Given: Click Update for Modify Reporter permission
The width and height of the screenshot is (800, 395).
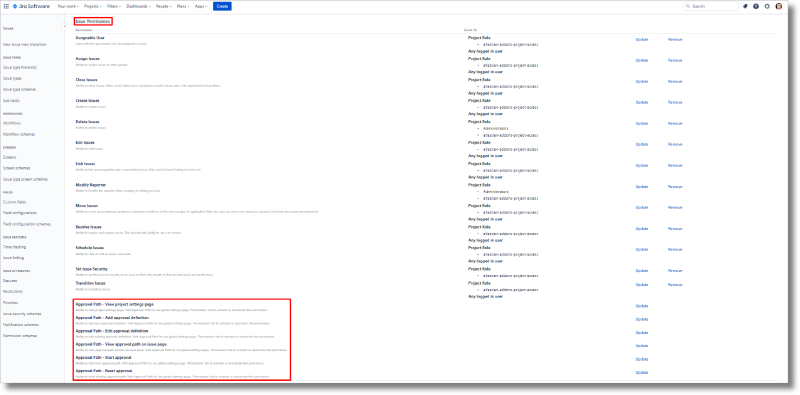Looking at the screenshot, I should click(642, 187).
